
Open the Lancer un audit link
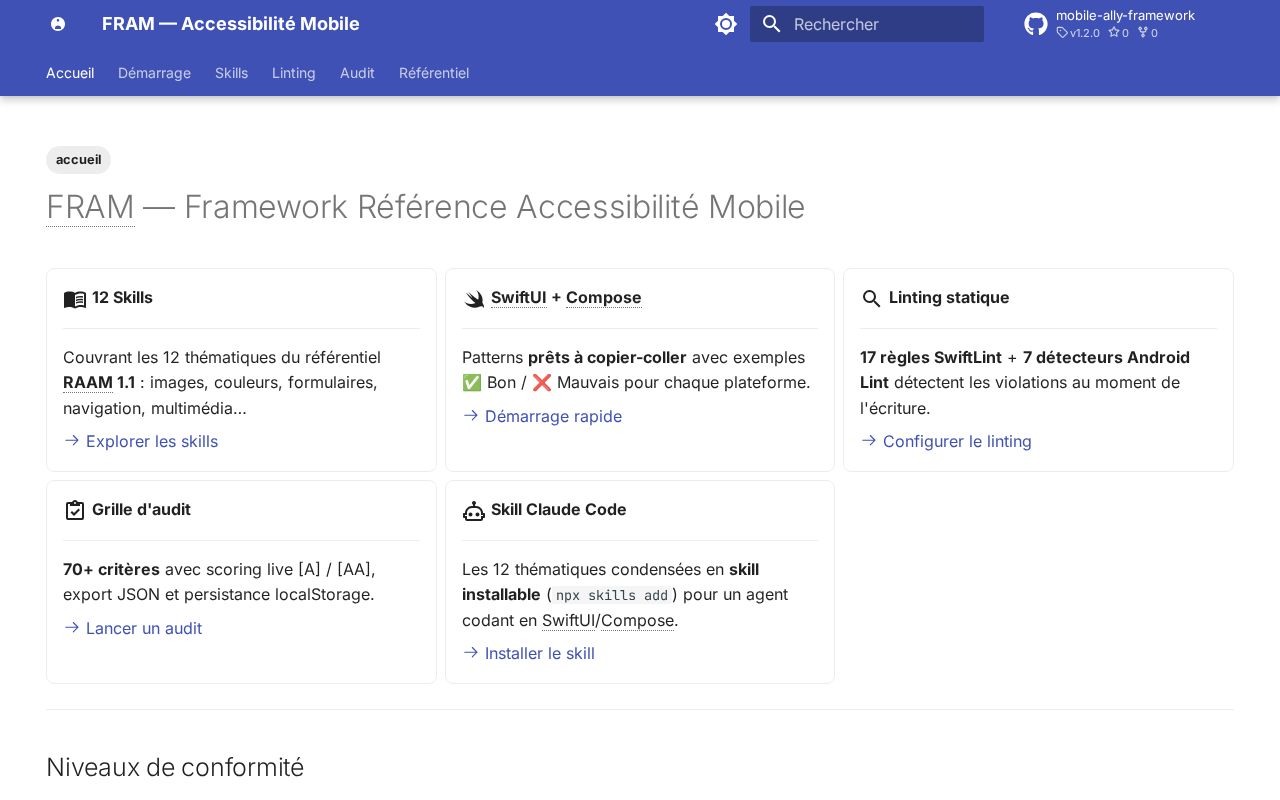point(144,628)
